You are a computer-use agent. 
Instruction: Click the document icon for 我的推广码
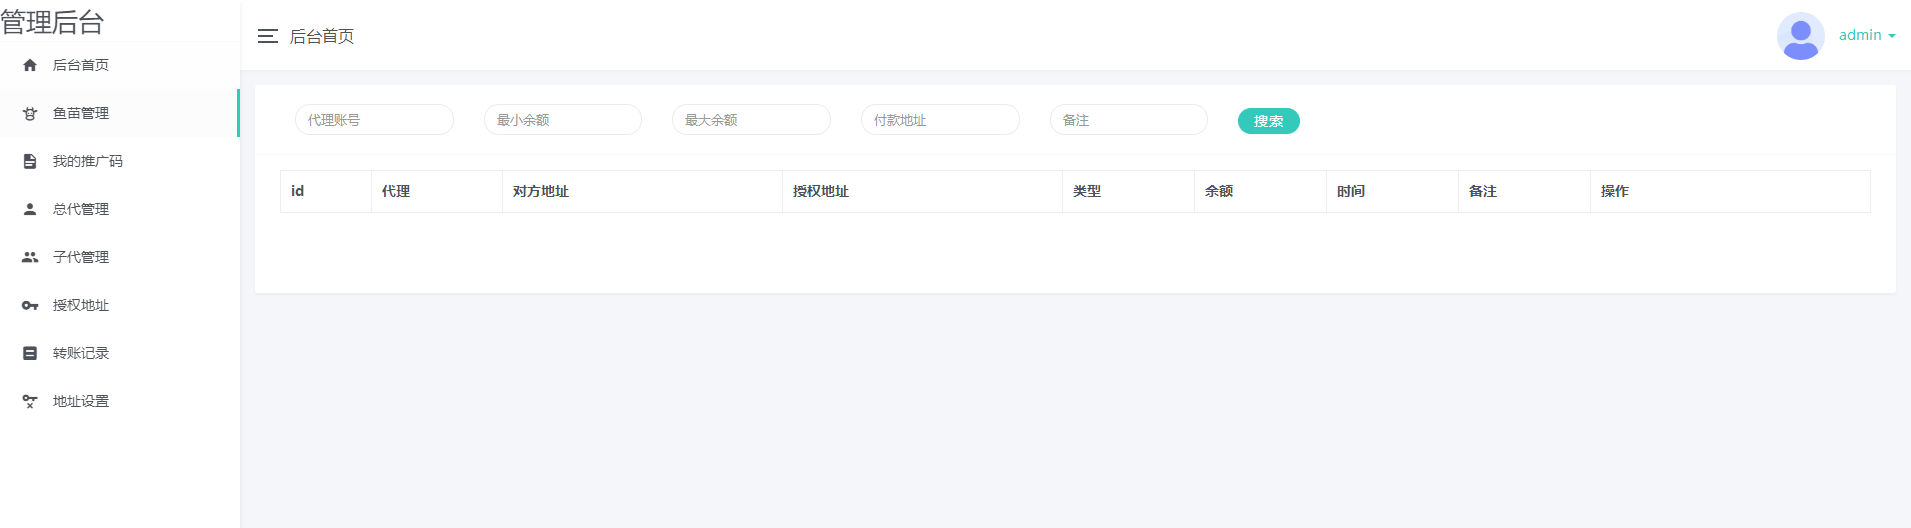pos(30,161)
